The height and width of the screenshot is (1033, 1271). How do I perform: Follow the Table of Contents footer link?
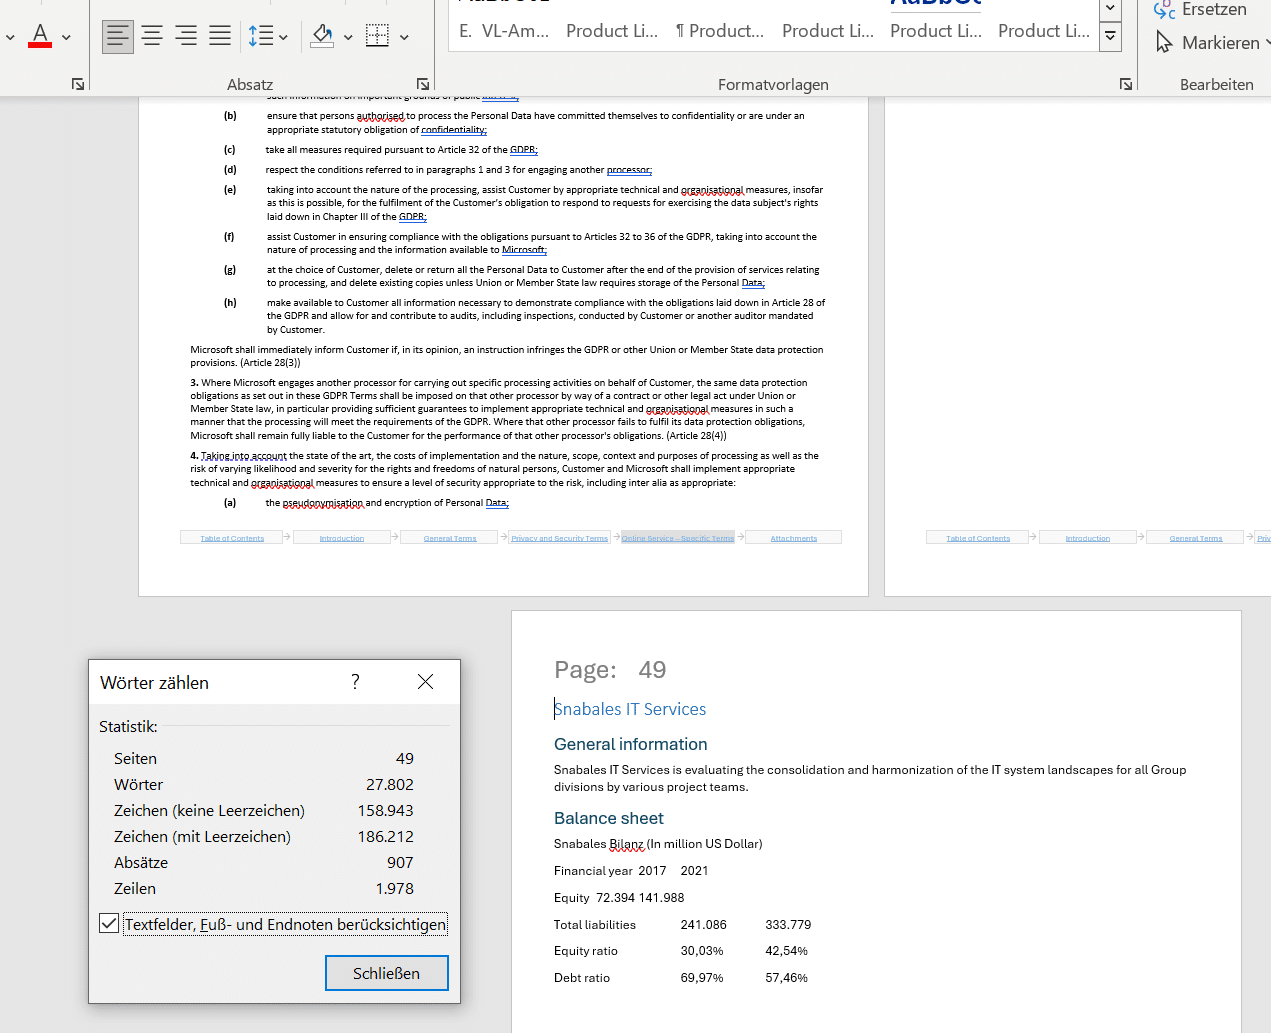tap(232, 538)
